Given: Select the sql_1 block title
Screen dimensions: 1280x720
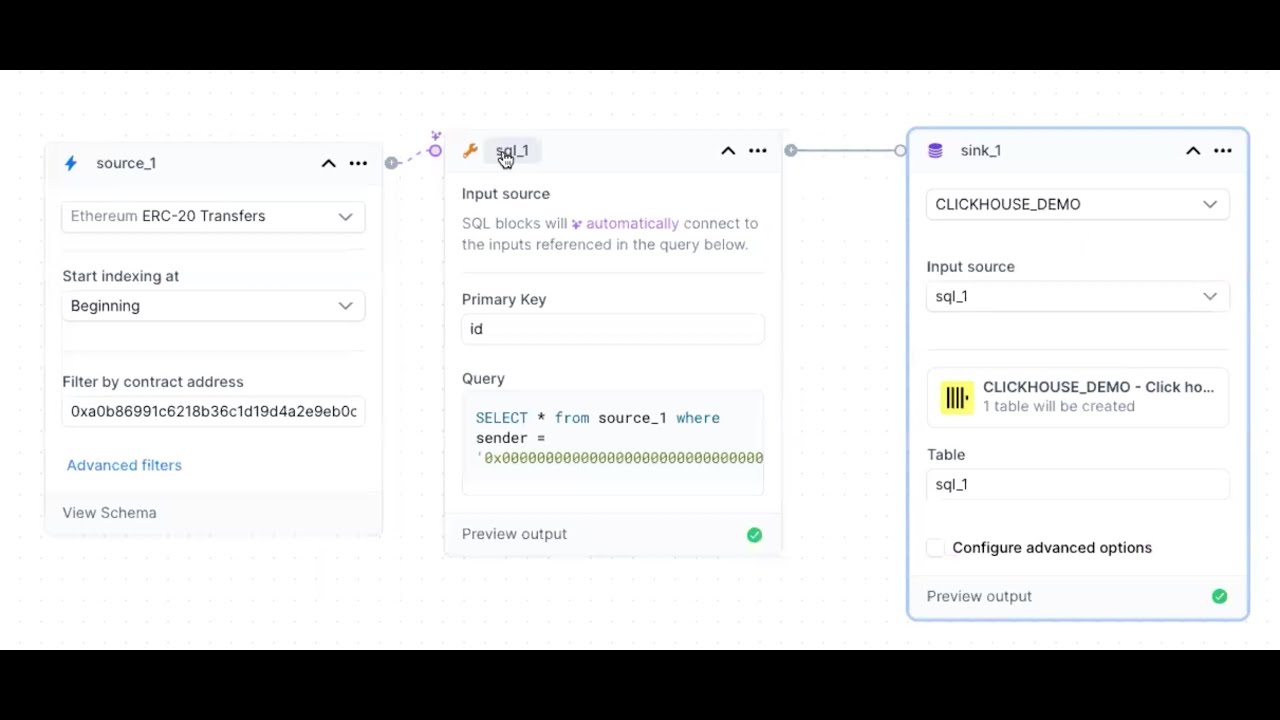Looking at the screenshot, I should click(x=512, y=151).
